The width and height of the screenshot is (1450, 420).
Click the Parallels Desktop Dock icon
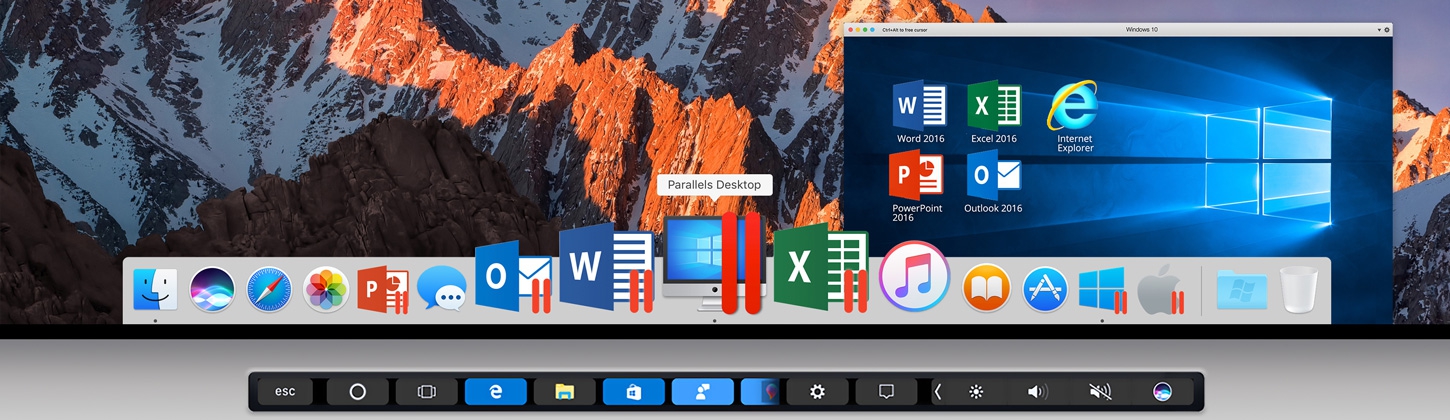pos(714,262)
